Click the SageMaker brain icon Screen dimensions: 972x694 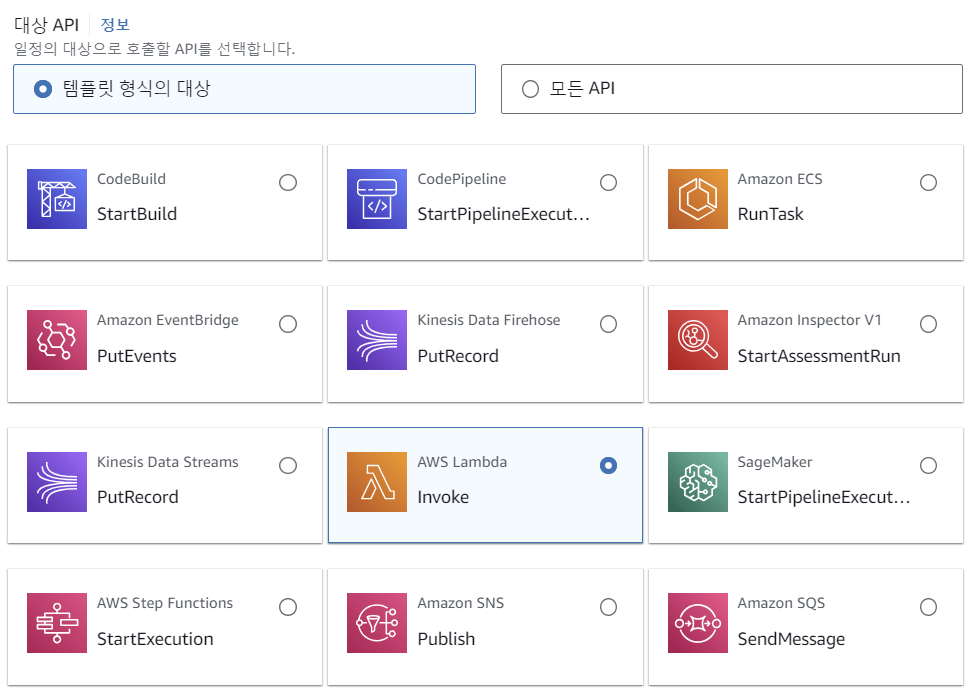698,482
